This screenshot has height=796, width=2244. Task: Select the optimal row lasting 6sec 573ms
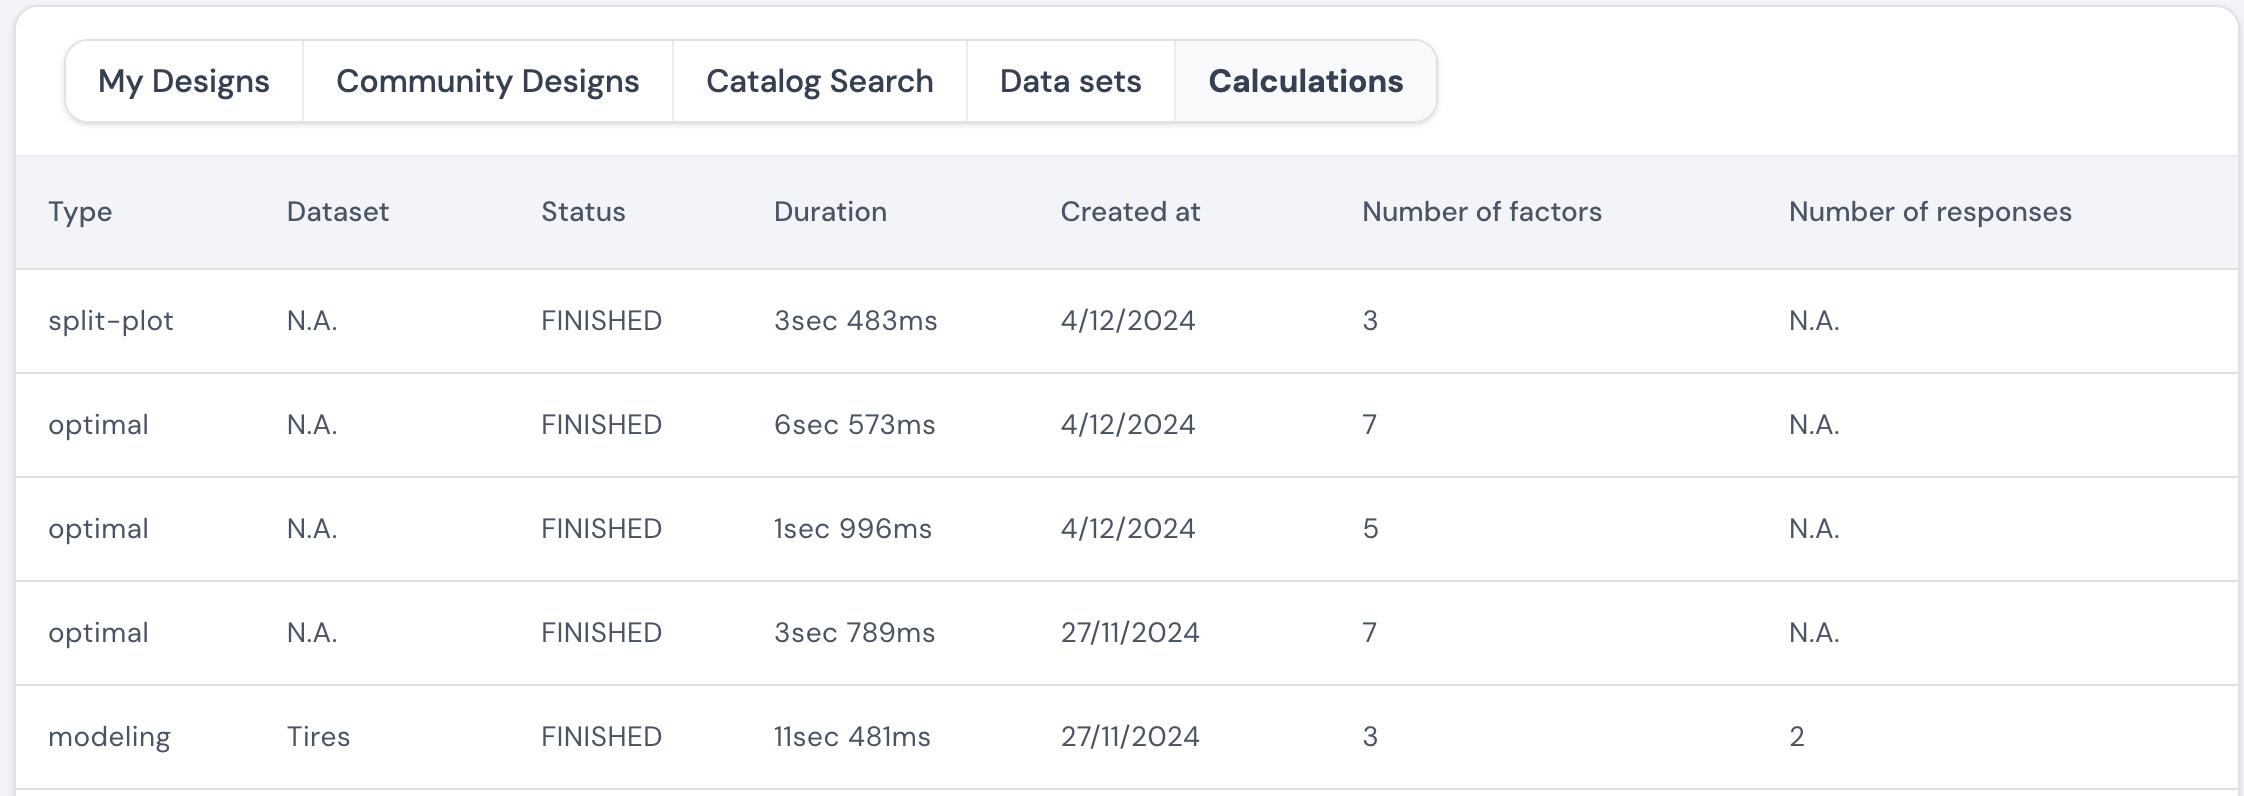(x=1127, y=425)
